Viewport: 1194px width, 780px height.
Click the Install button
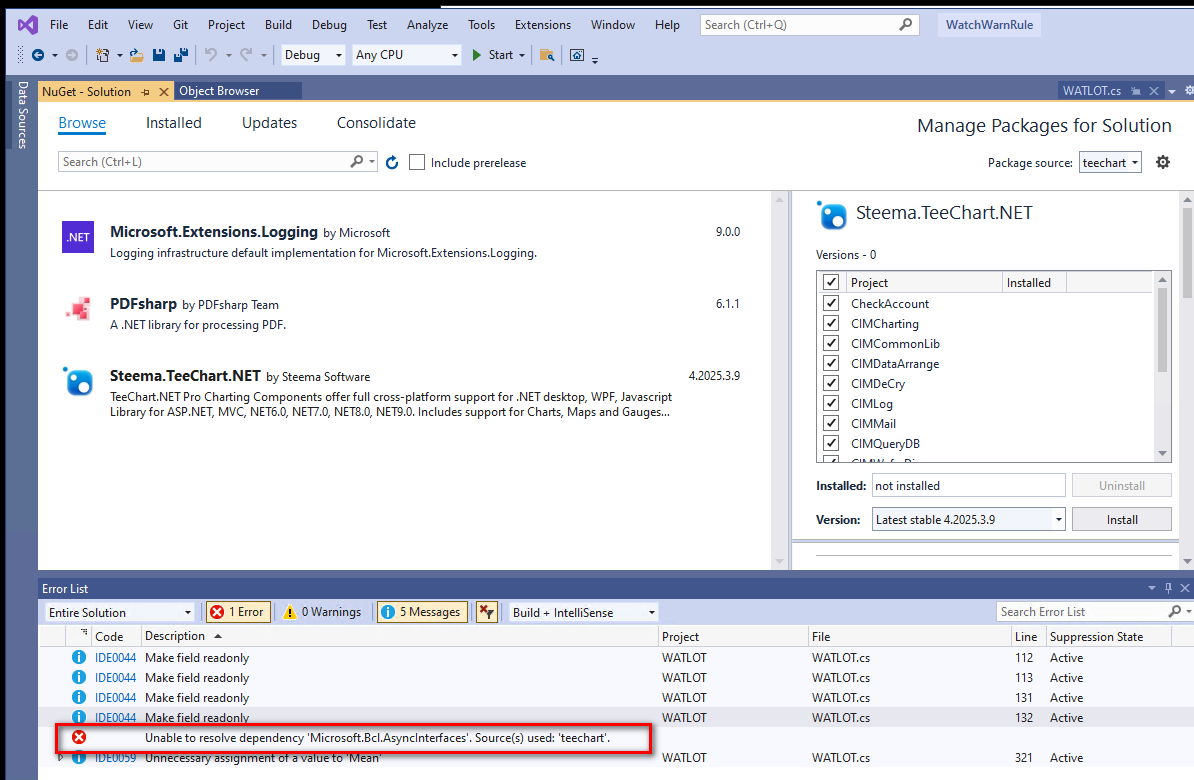point(1122,519)
